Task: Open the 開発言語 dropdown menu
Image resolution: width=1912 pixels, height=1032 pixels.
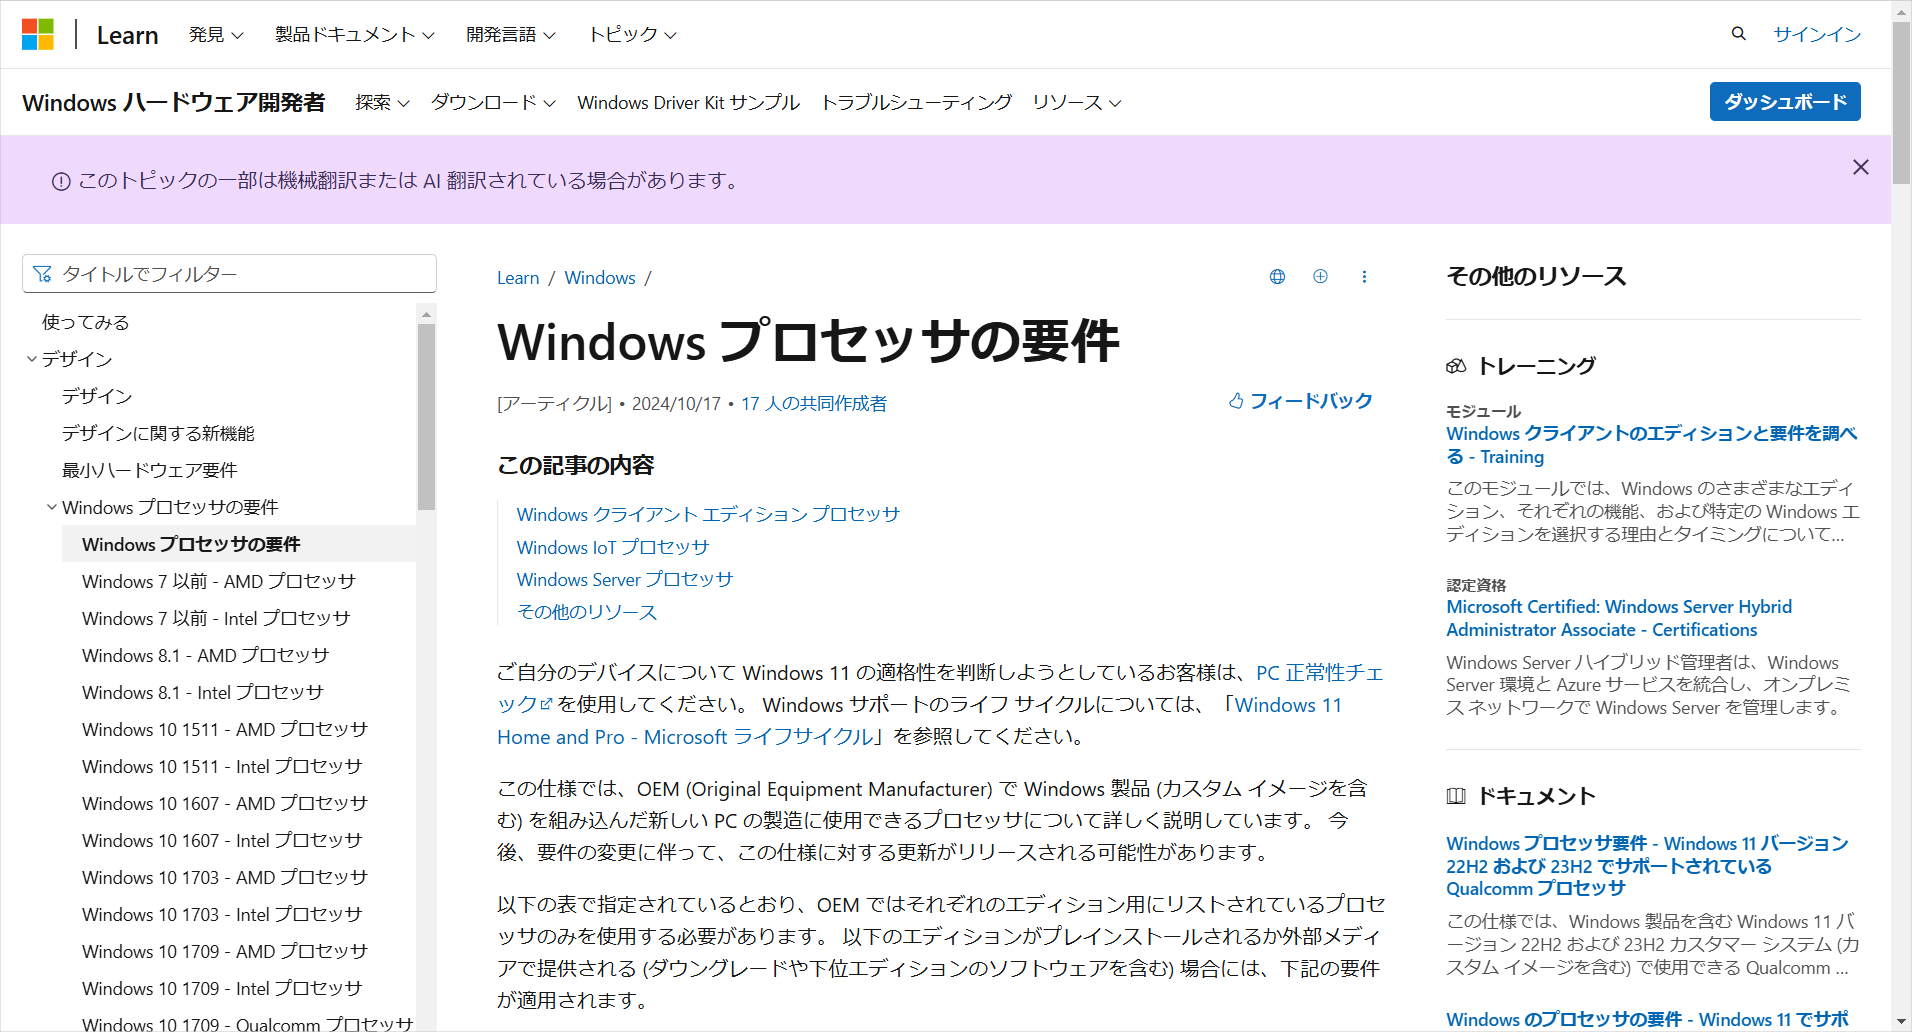Action: [510, 35]
